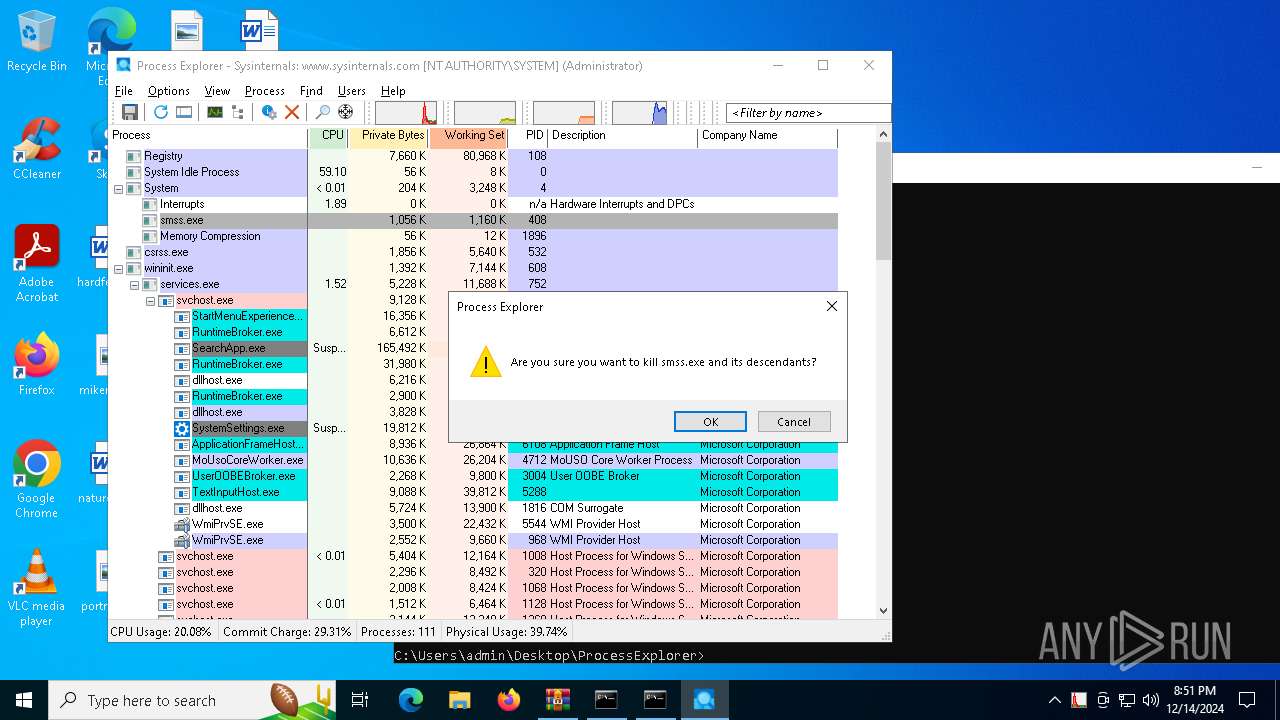
Task: Click the Type here to search box
Action: (x=192, y=700)
